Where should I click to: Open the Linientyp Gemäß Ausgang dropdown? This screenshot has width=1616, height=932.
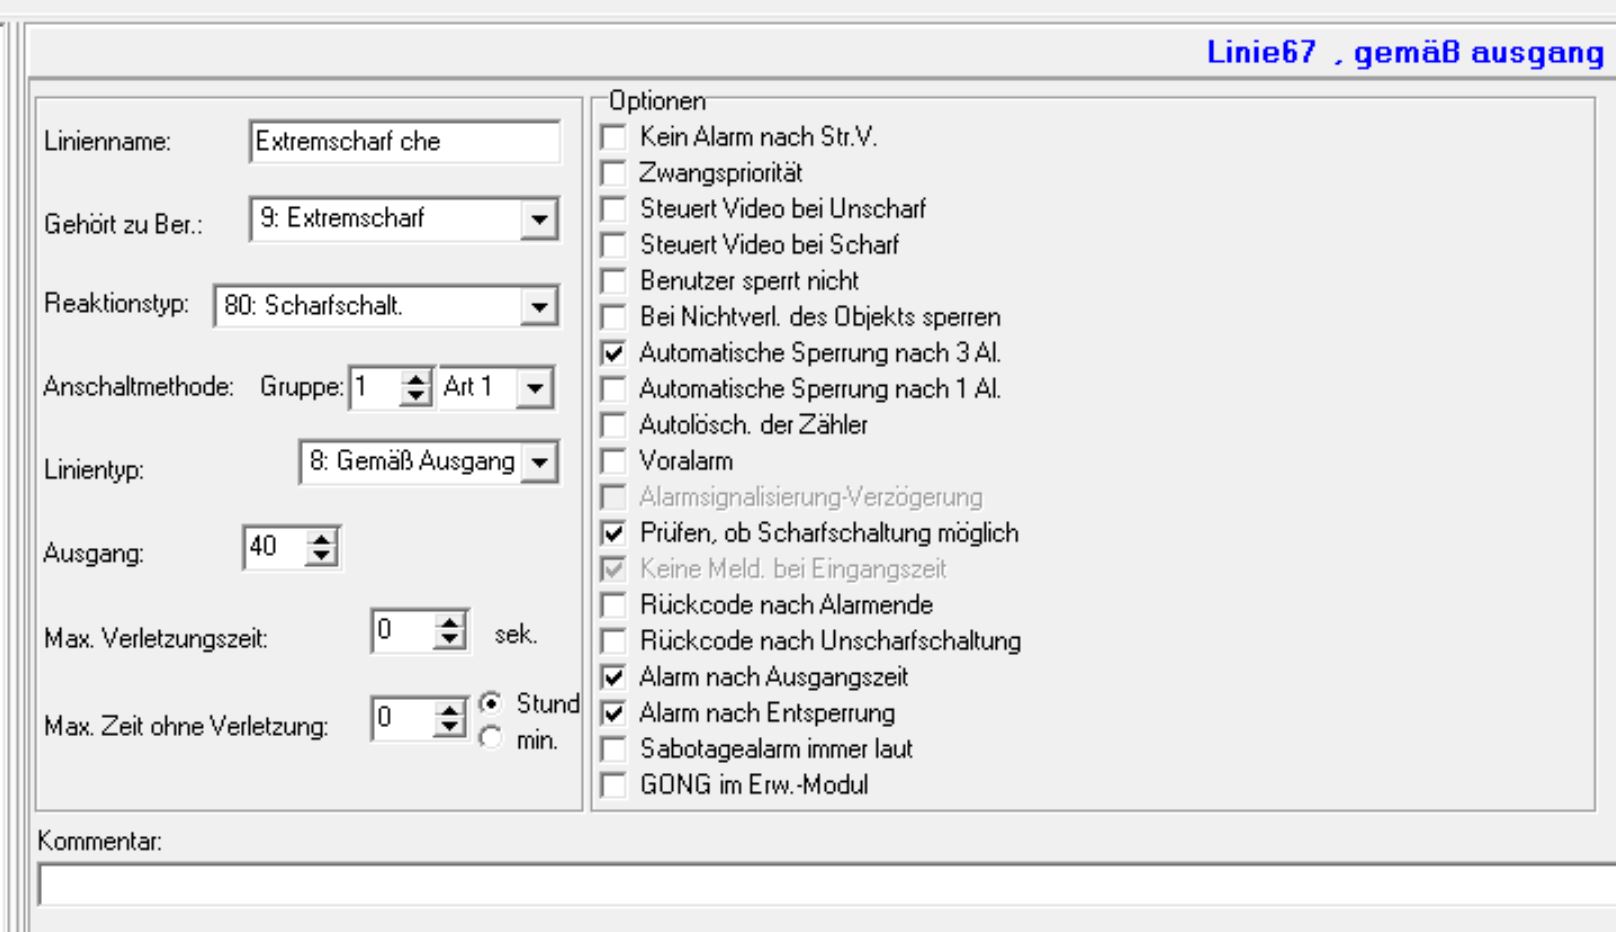pos(539,462)
